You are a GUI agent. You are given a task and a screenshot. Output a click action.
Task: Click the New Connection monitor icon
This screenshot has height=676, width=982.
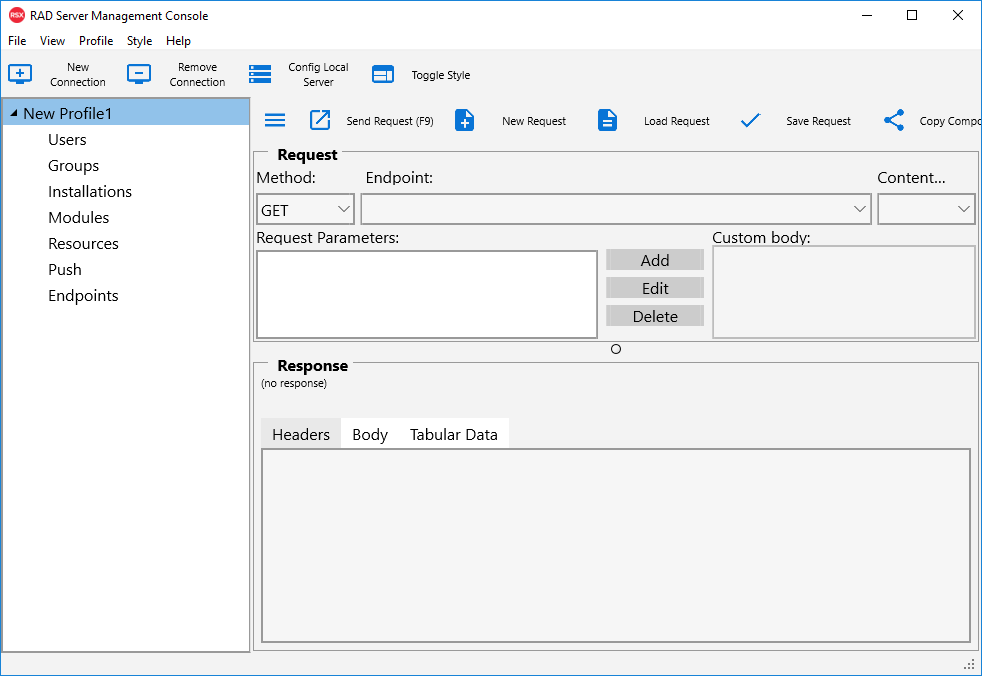coord(20,74)
